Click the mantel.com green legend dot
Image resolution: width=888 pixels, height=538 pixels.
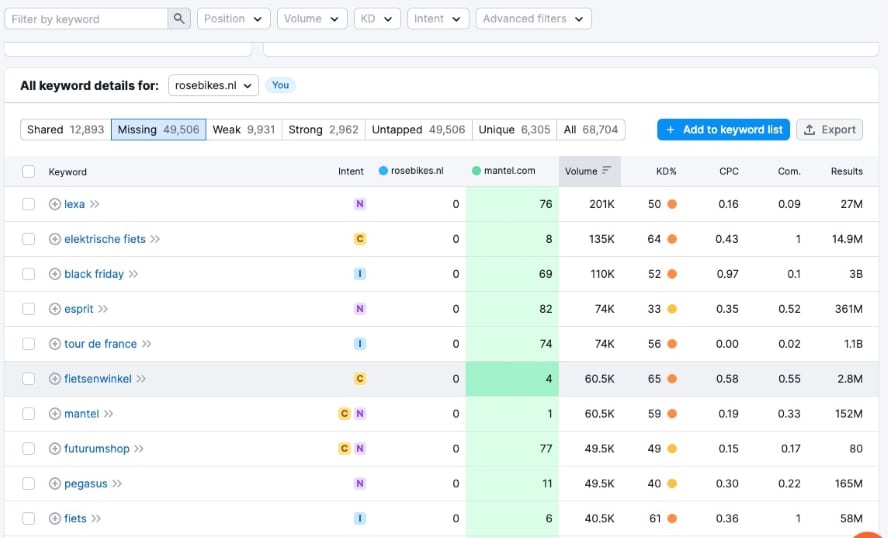click(476, 170)
